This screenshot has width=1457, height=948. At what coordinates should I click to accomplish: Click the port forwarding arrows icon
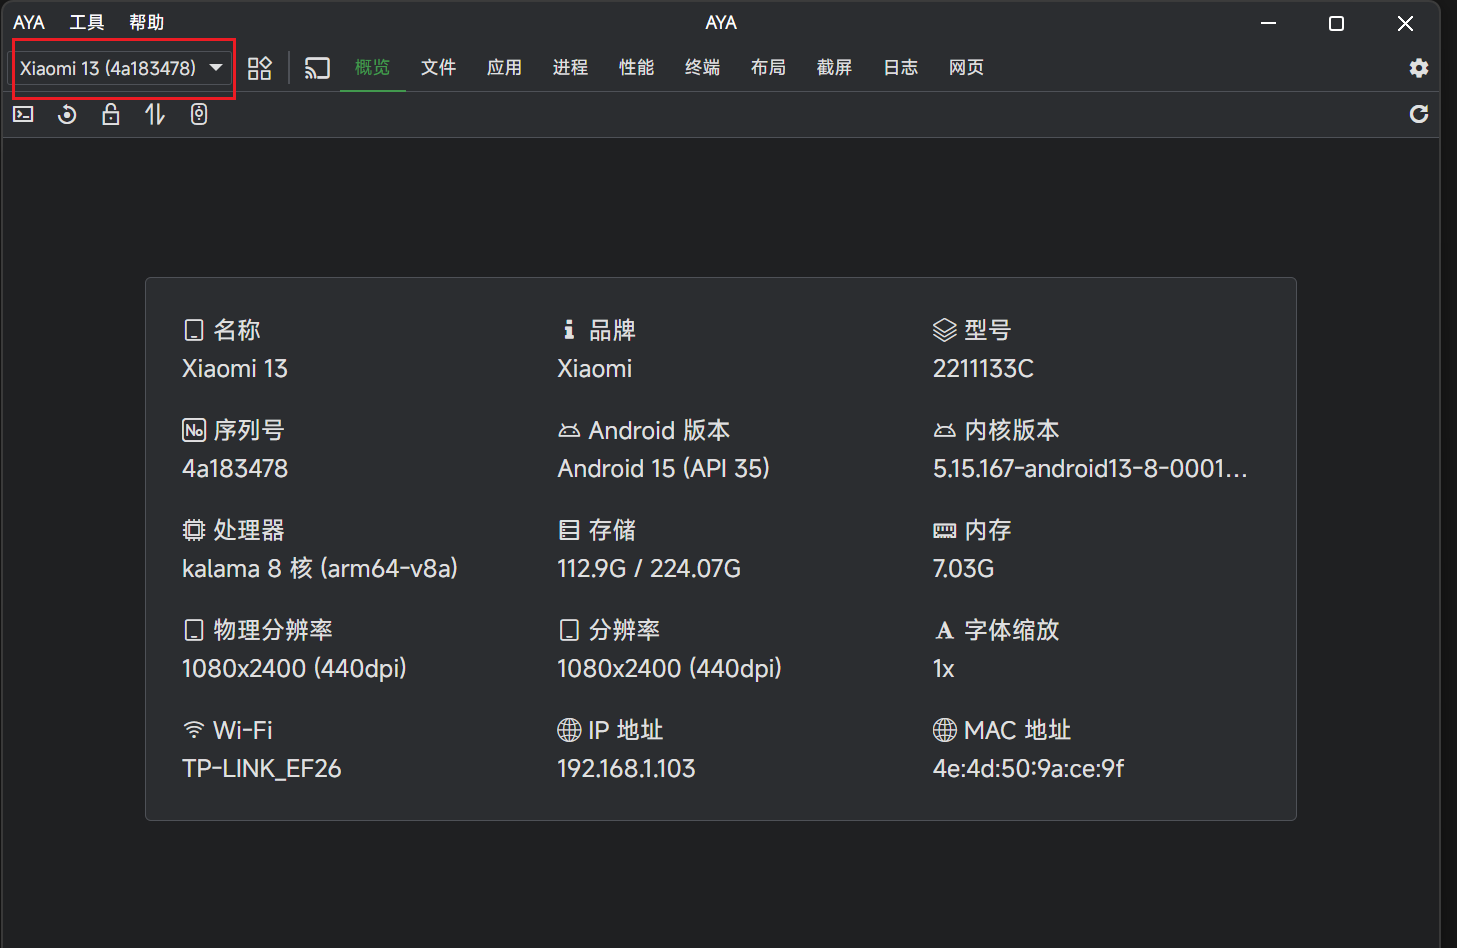154,114
